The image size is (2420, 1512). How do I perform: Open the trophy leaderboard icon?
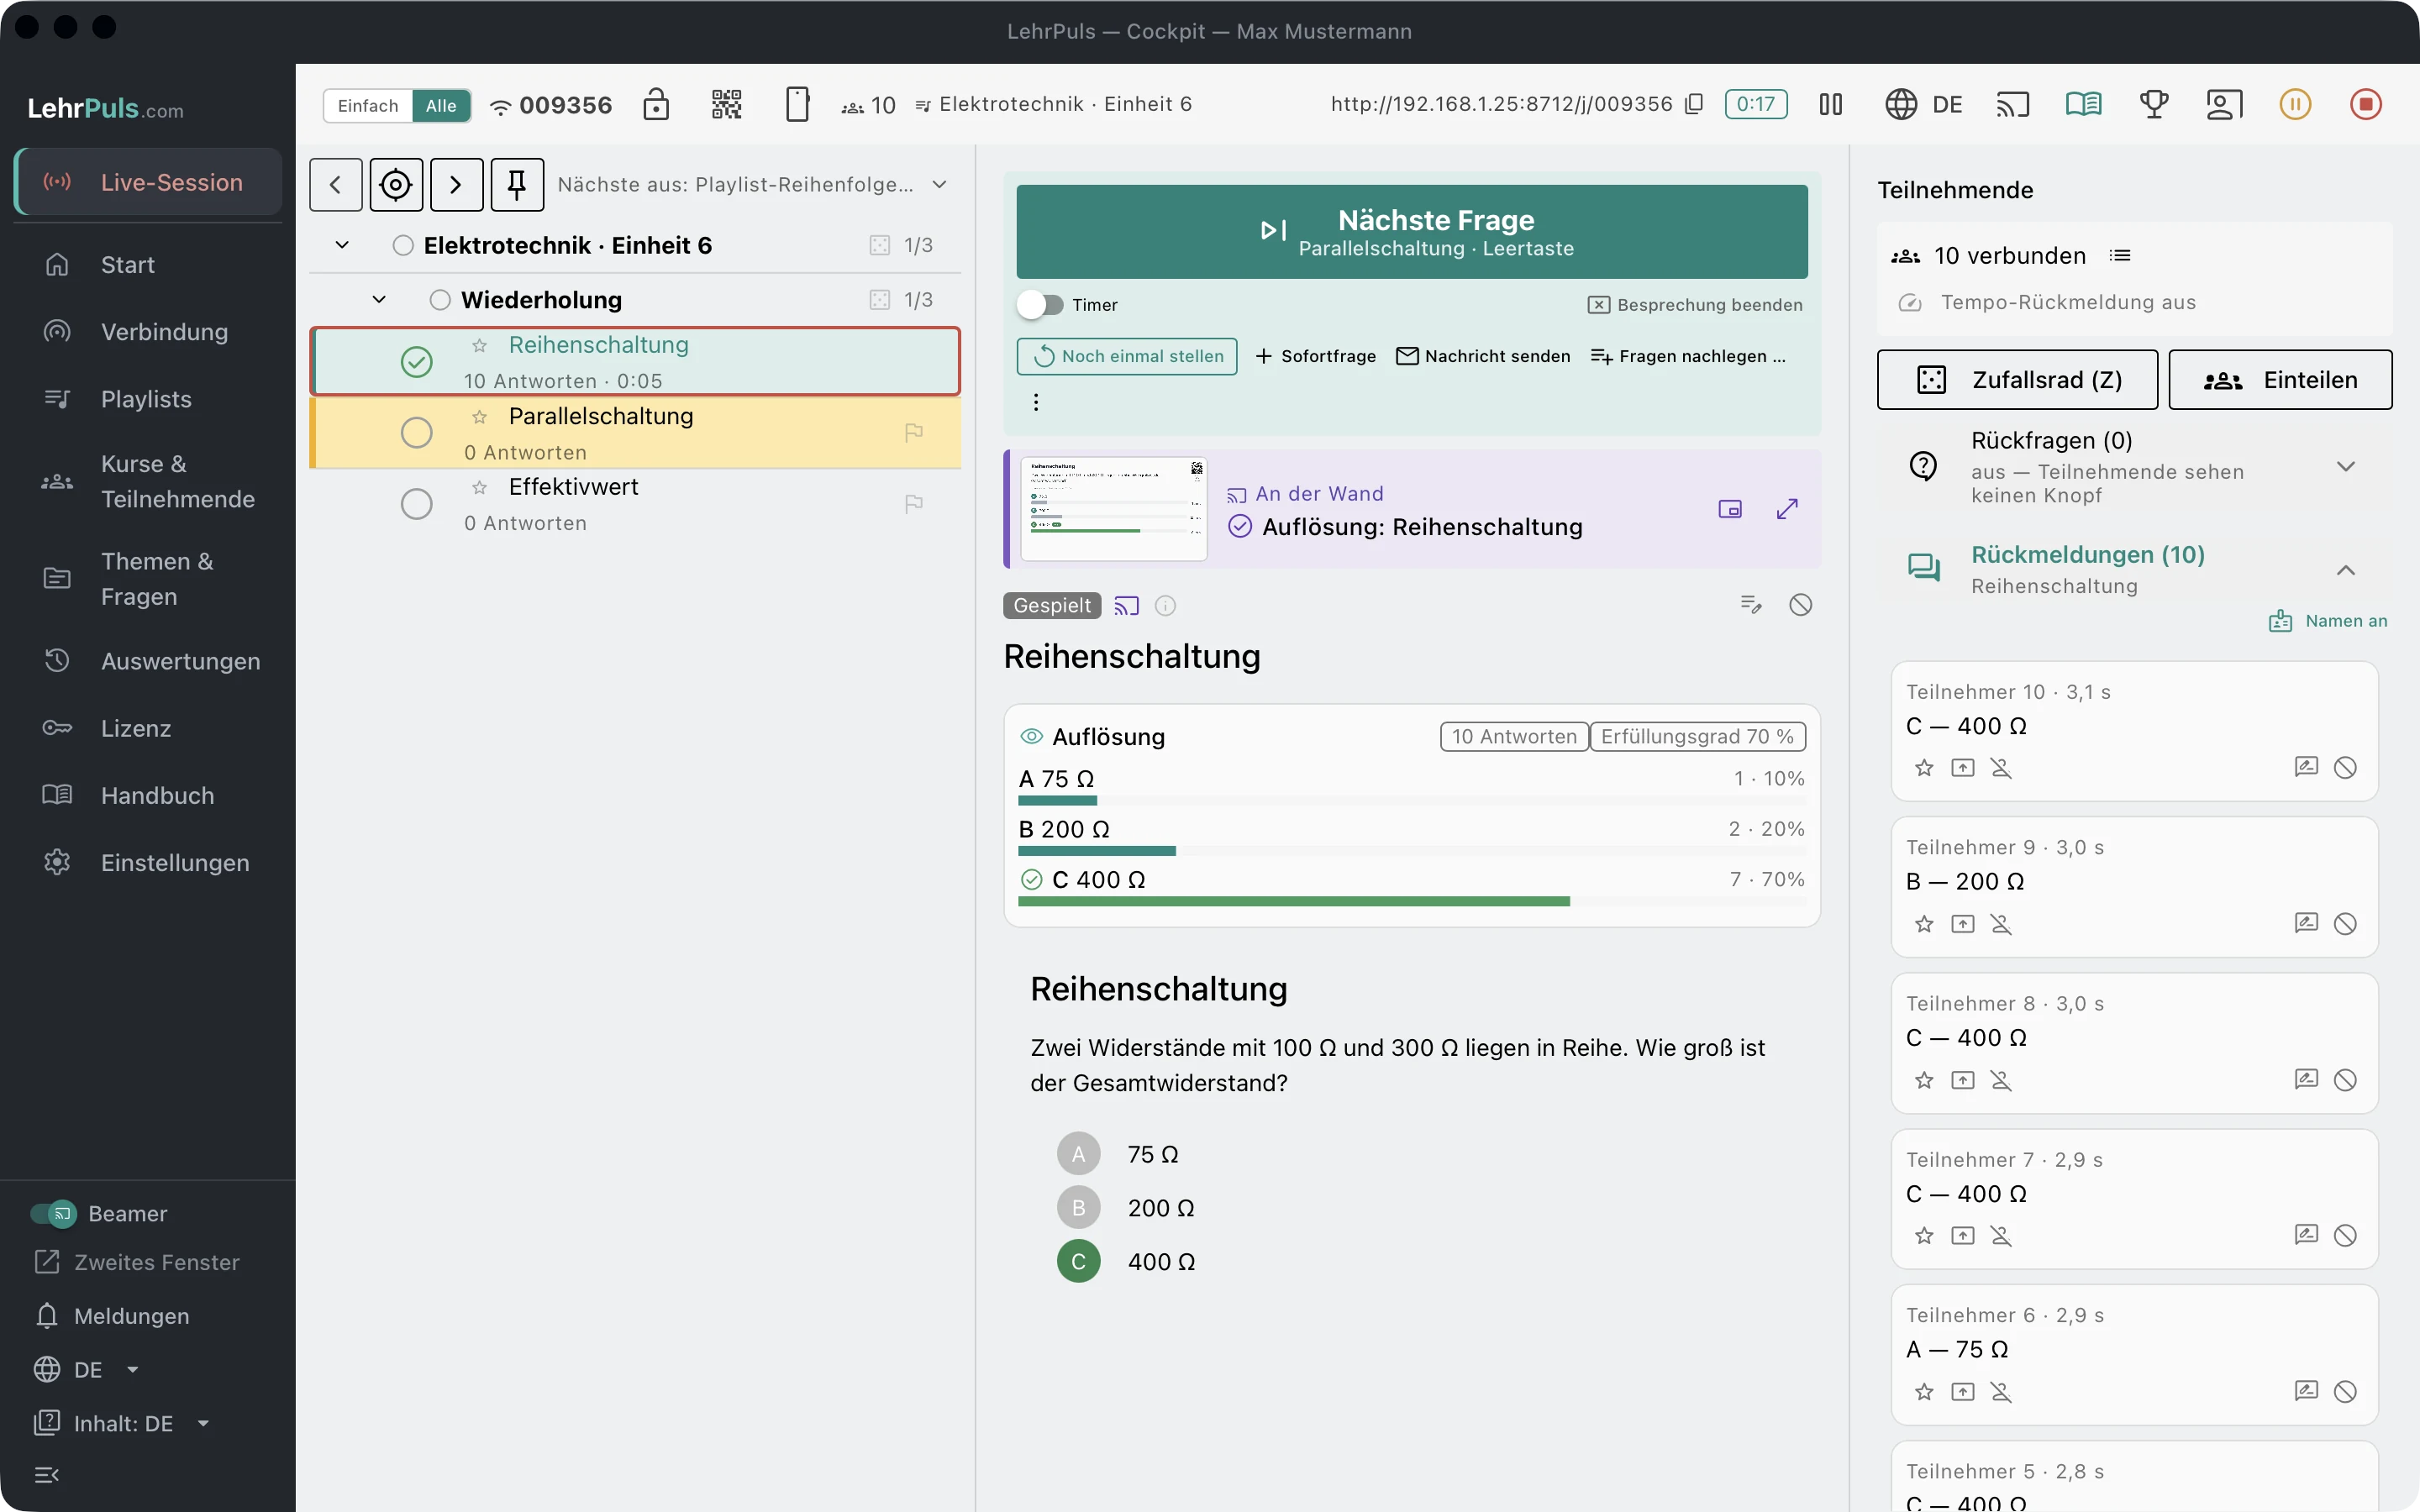(x=2154, y=104)
